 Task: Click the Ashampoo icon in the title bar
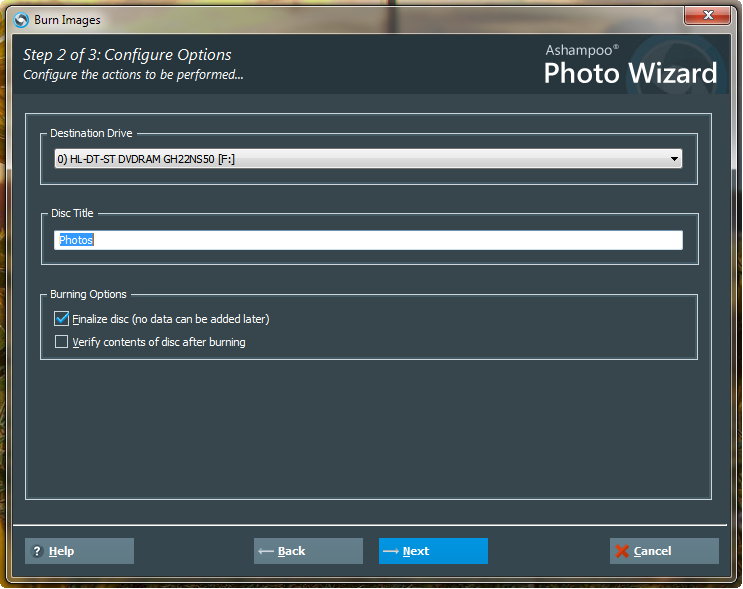[21, 19]
